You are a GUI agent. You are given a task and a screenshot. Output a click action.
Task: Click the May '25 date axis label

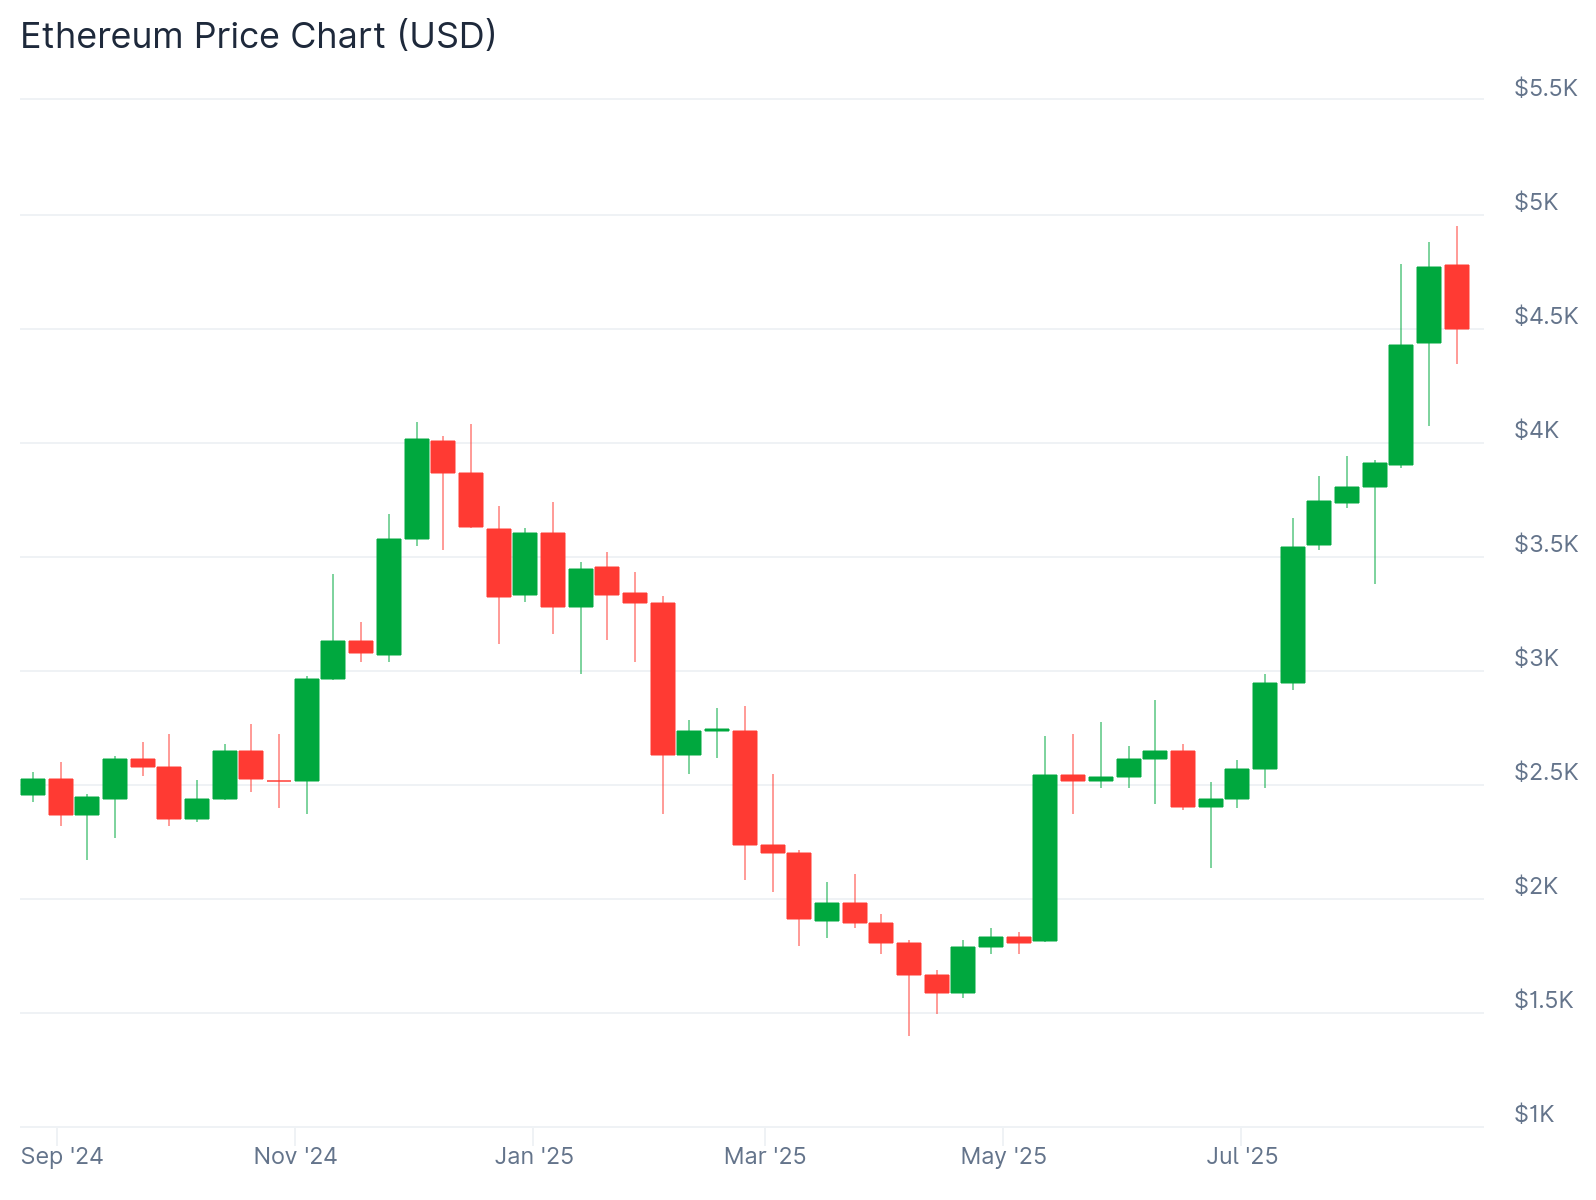pos(1003,1156)
